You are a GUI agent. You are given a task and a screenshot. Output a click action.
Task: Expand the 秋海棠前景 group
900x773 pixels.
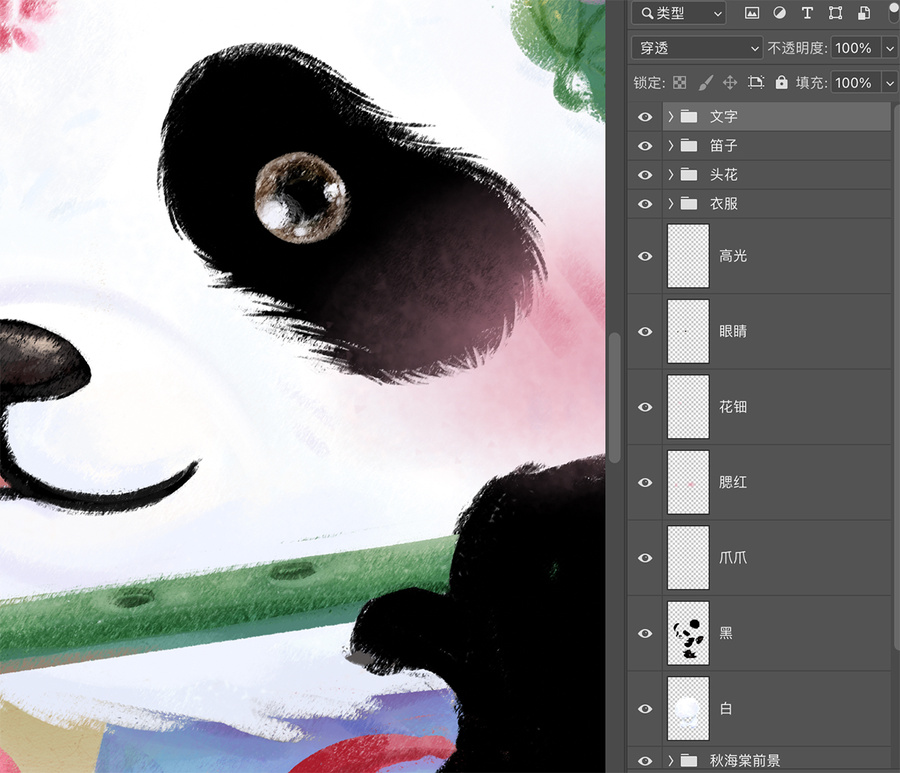(670, 761)
